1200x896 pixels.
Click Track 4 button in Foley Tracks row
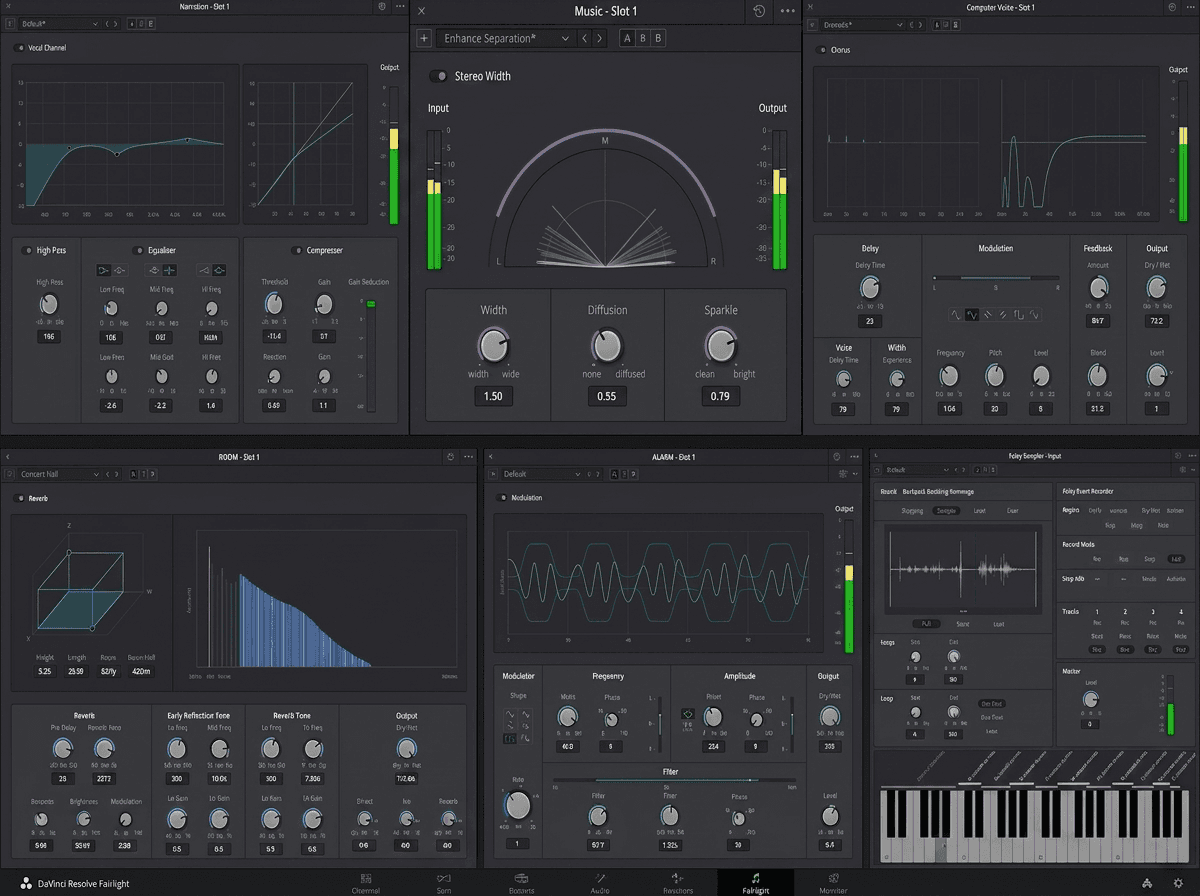(x=1181, y=611)
